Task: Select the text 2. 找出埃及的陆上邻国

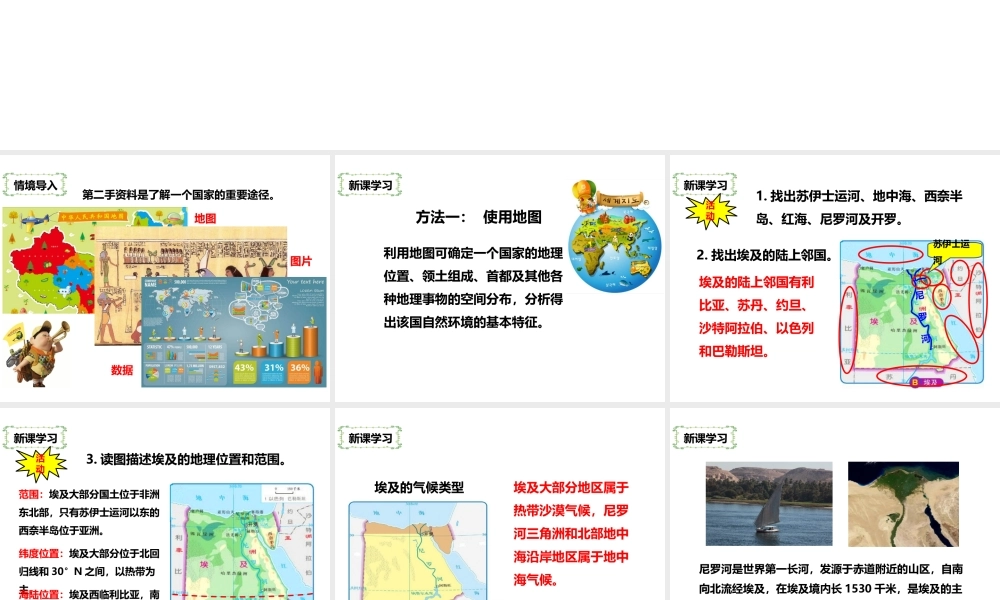Action: (x=765, y=255)
